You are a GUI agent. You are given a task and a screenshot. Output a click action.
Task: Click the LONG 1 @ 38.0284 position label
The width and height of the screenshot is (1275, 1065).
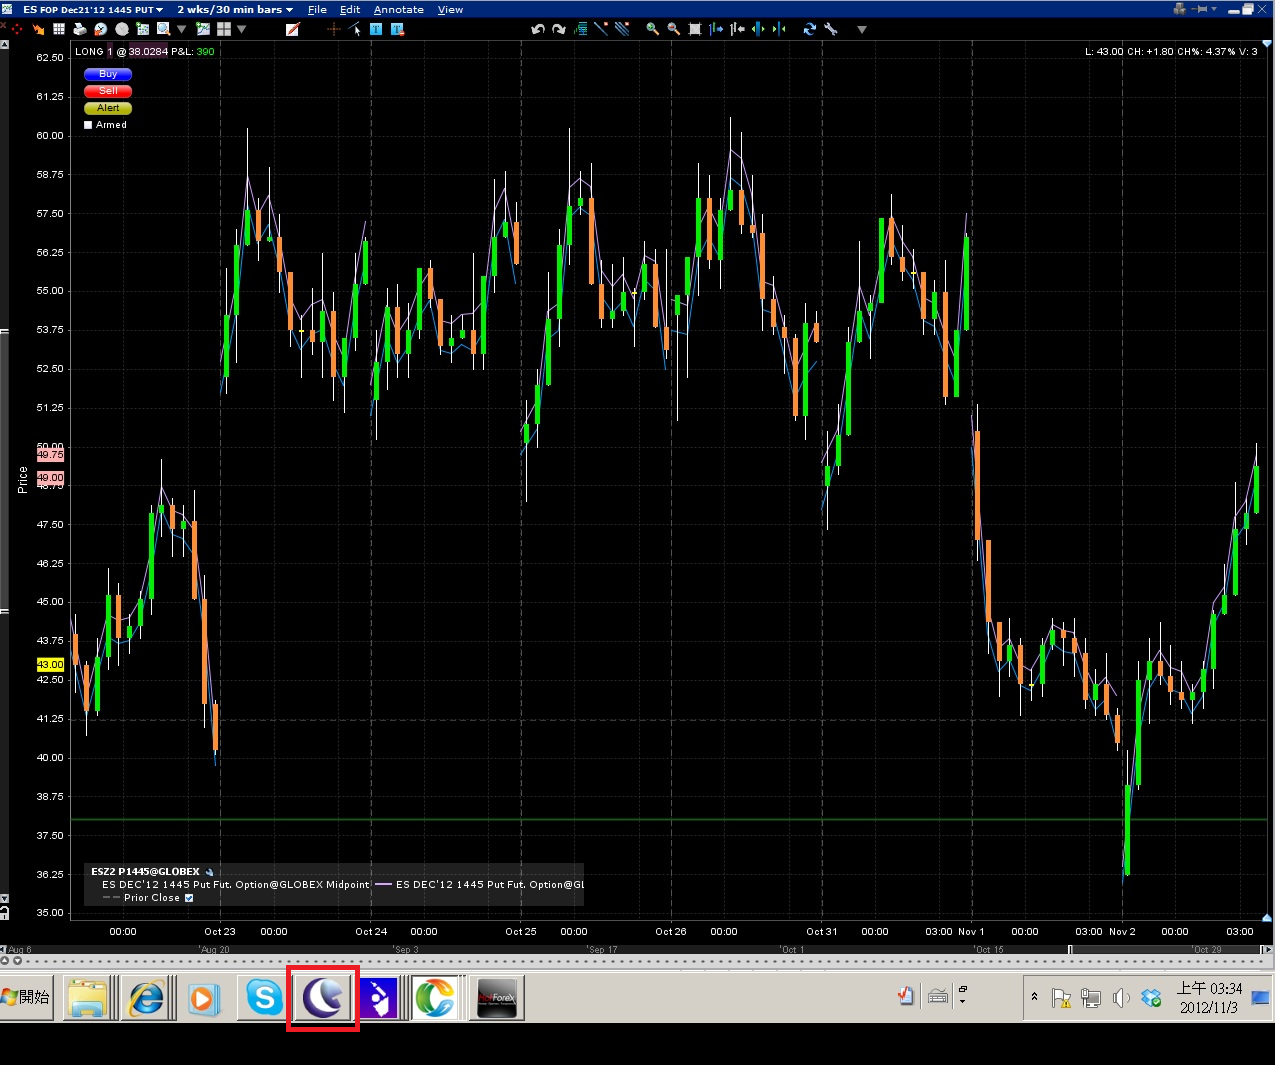(122, 51)
